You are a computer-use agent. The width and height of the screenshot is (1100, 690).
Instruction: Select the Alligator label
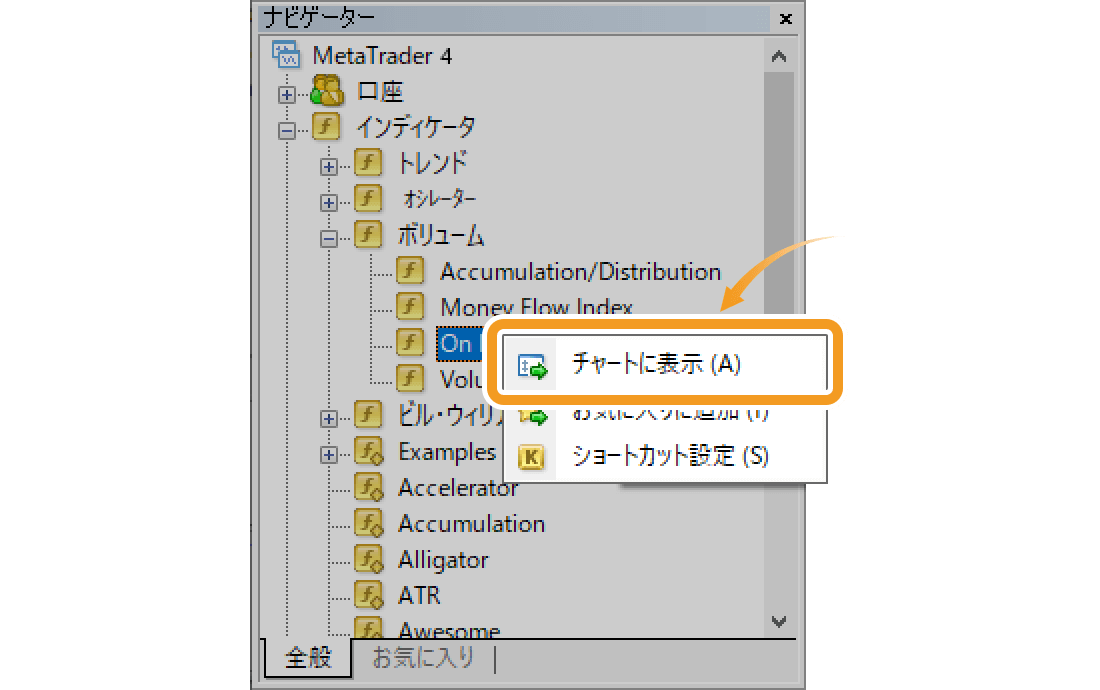tap(443, 560)
